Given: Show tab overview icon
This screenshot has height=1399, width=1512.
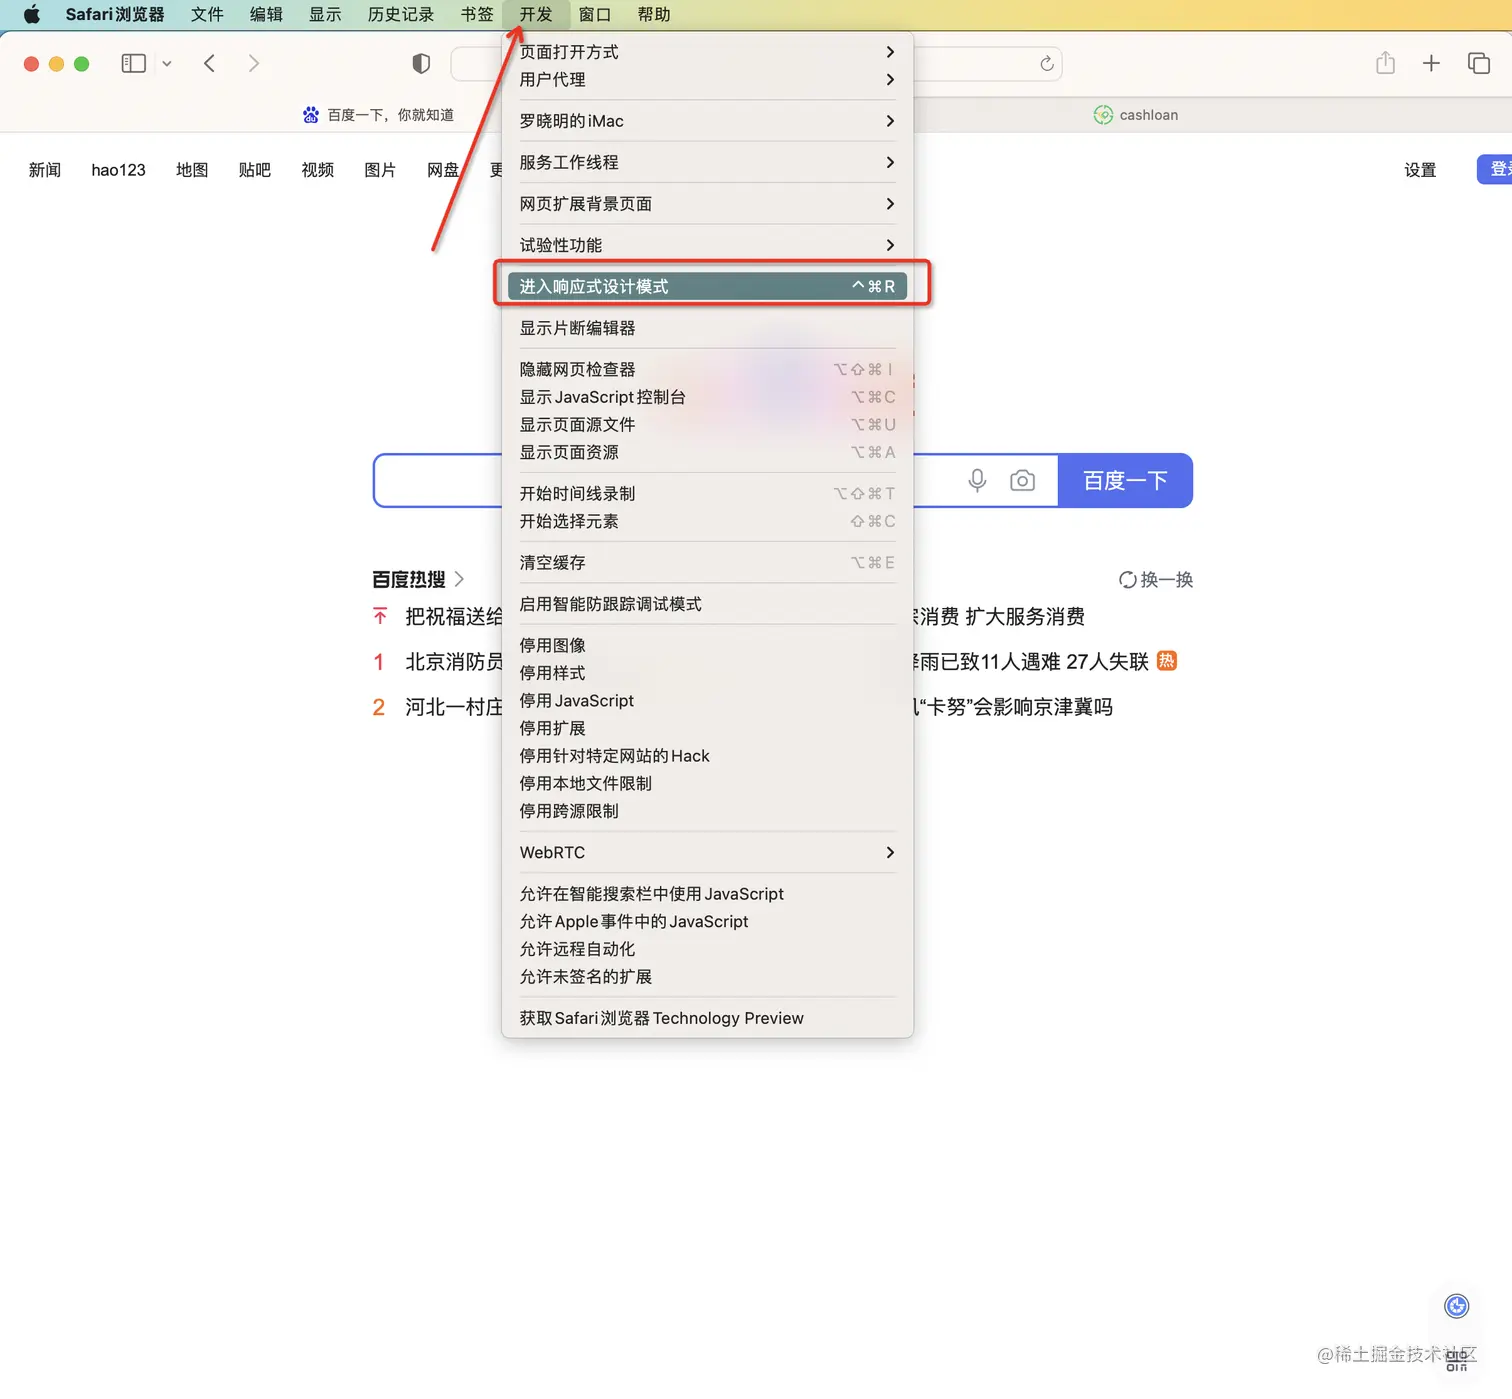Looking at the screenshot, I should (x=1479, y=63).
